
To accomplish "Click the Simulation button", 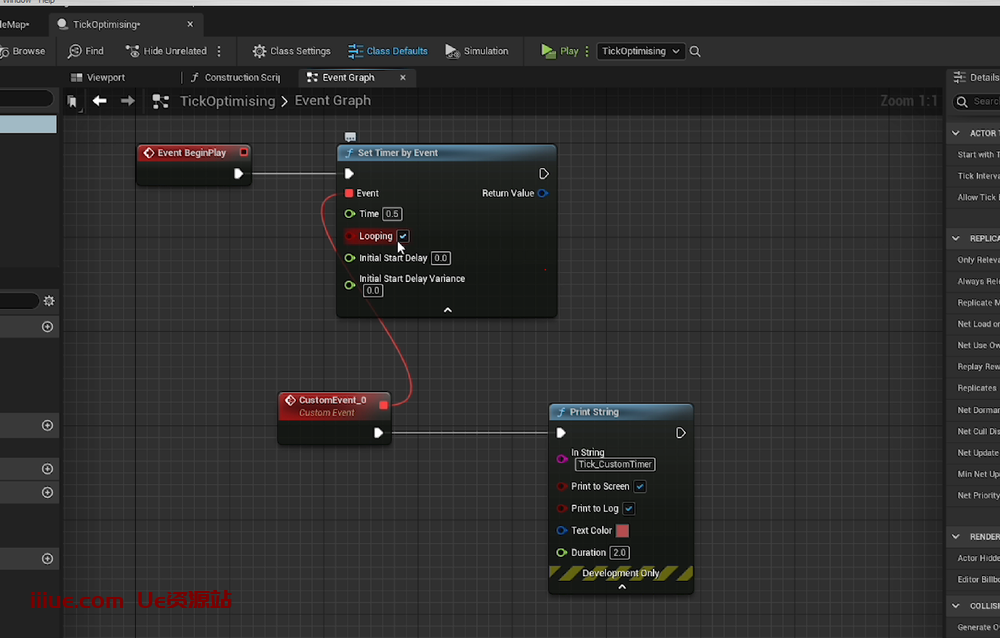I will [x=477, y=51].
